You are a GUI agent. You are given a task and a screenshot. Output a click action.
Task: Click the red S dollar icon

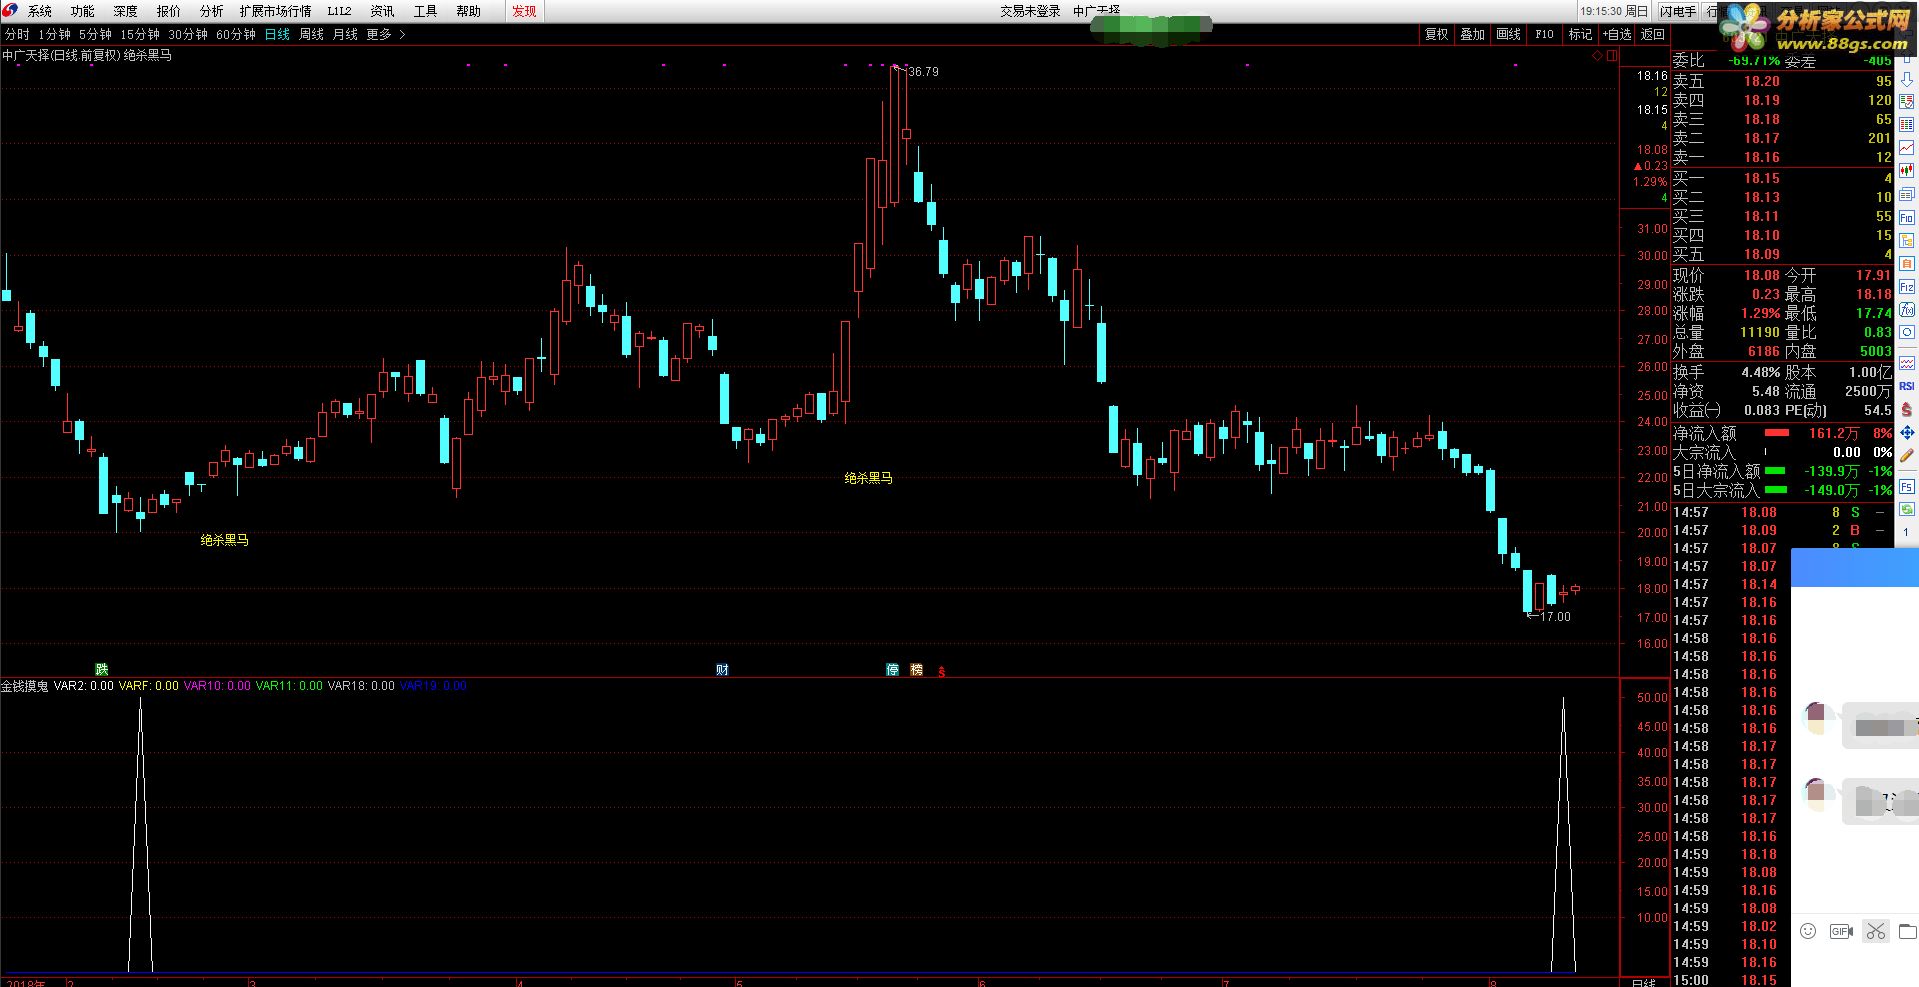coord(1907,409)
